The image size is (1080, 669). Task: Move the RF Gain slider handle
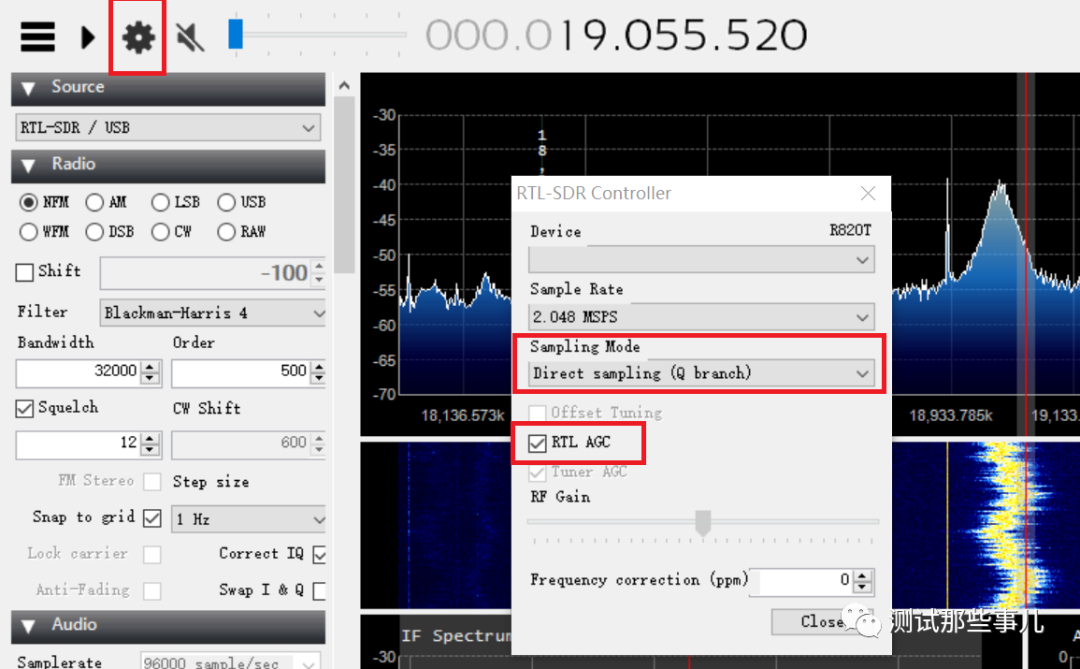(703, 522)
